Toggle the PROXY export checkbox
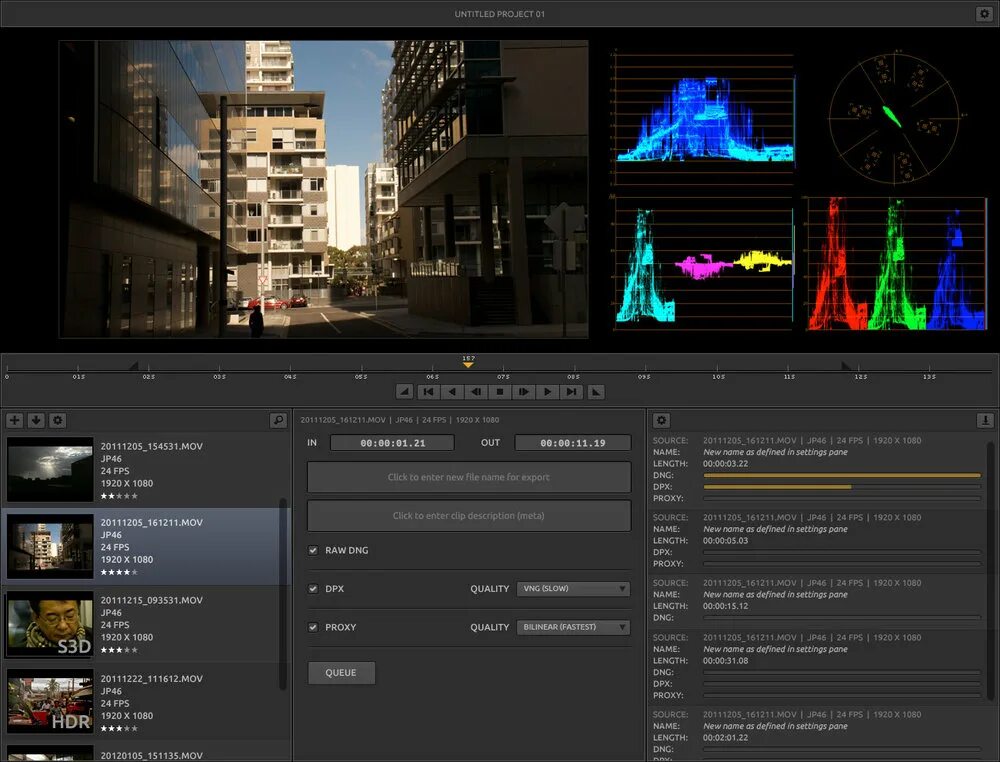 click(x=313, y=627)
